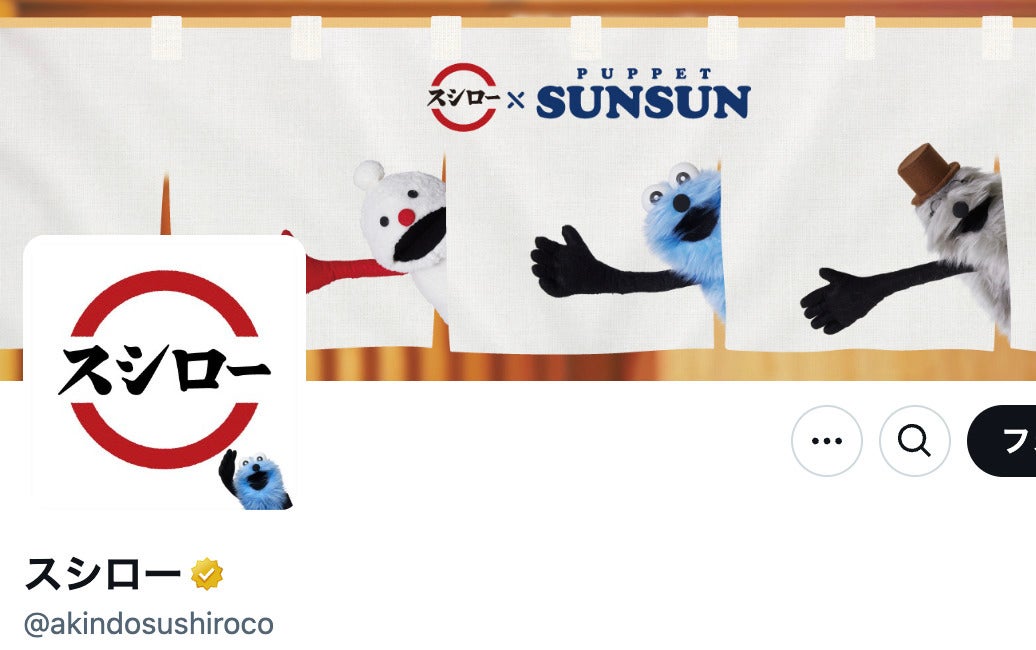Click the gray puppet's outstretched black hand

point(840,301)
